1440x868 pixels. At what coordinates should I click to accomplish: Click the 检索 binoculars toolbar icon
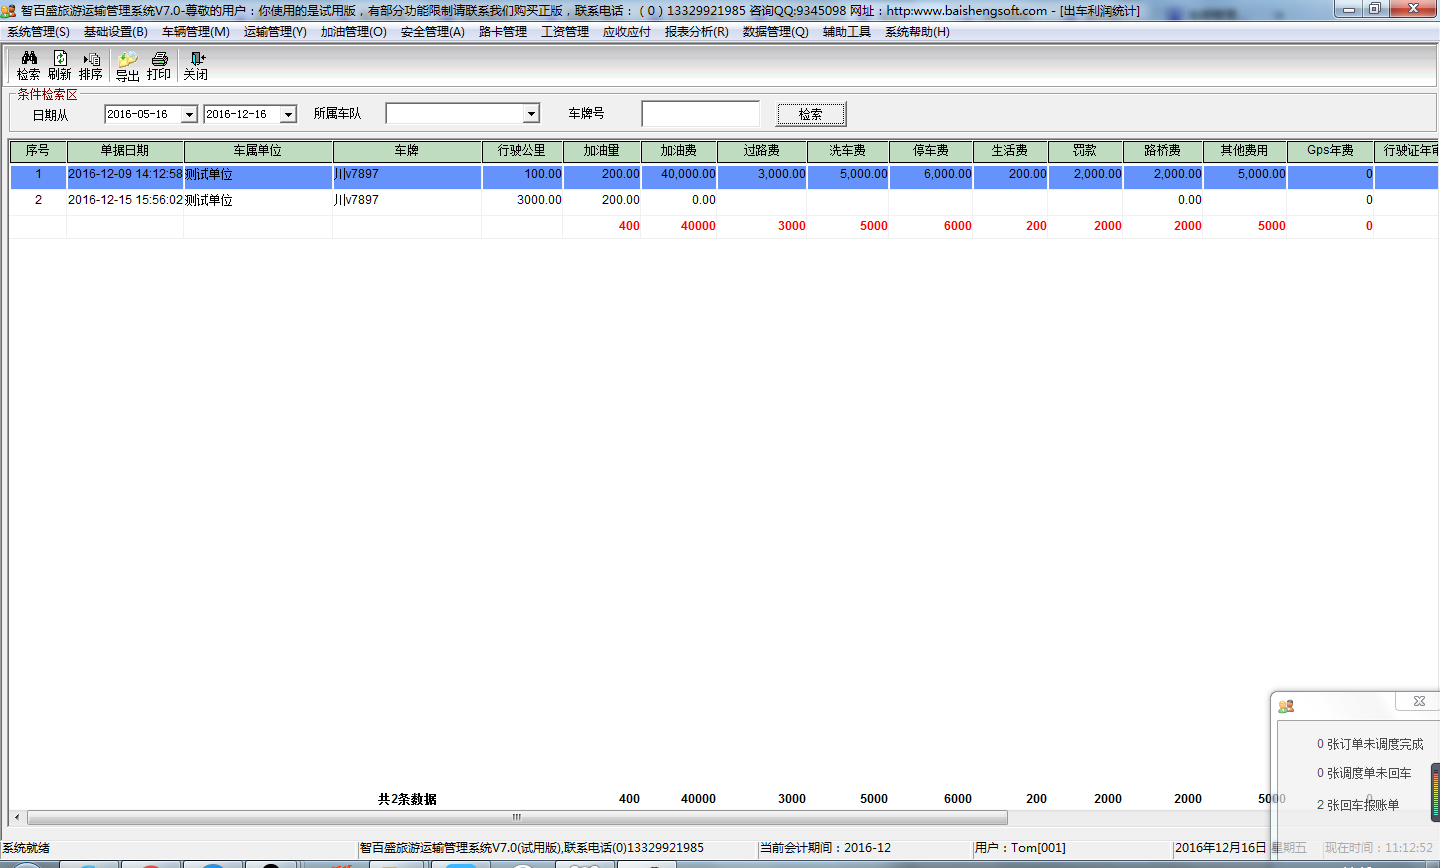click(x=28, y=66)
